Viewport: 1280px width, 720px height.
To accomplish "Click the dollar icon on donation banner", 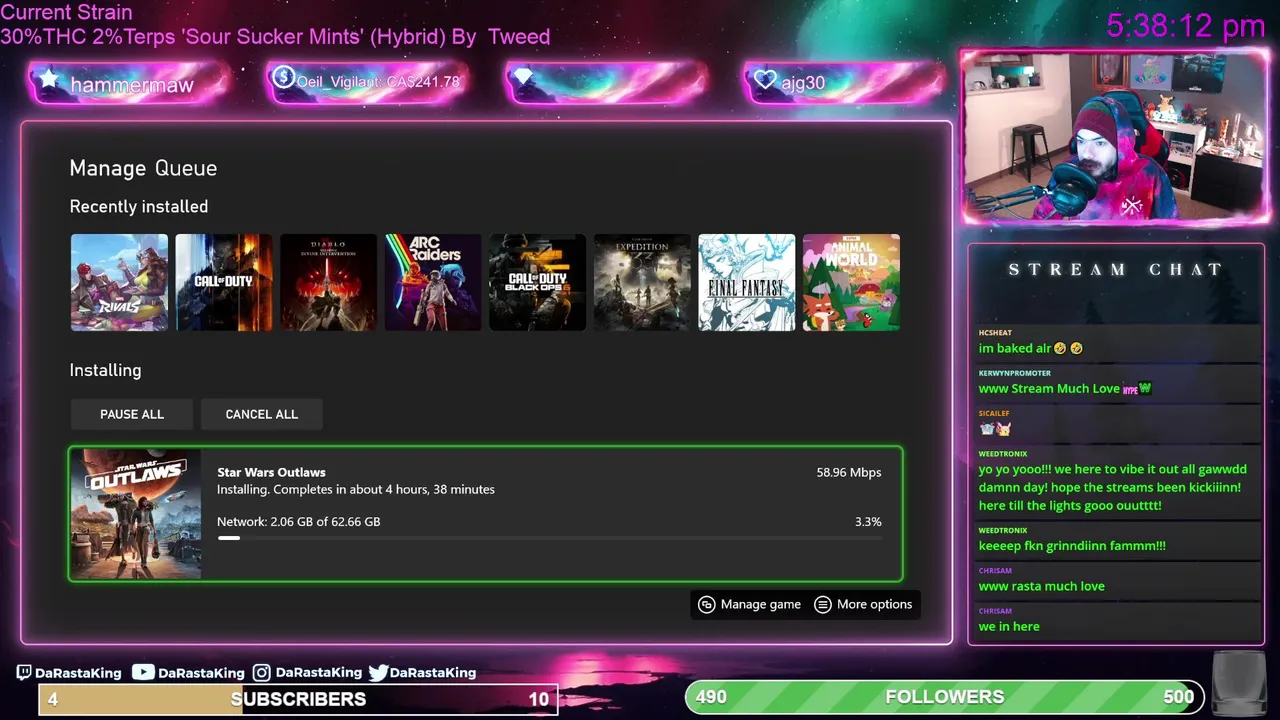I will click(283, 78).
